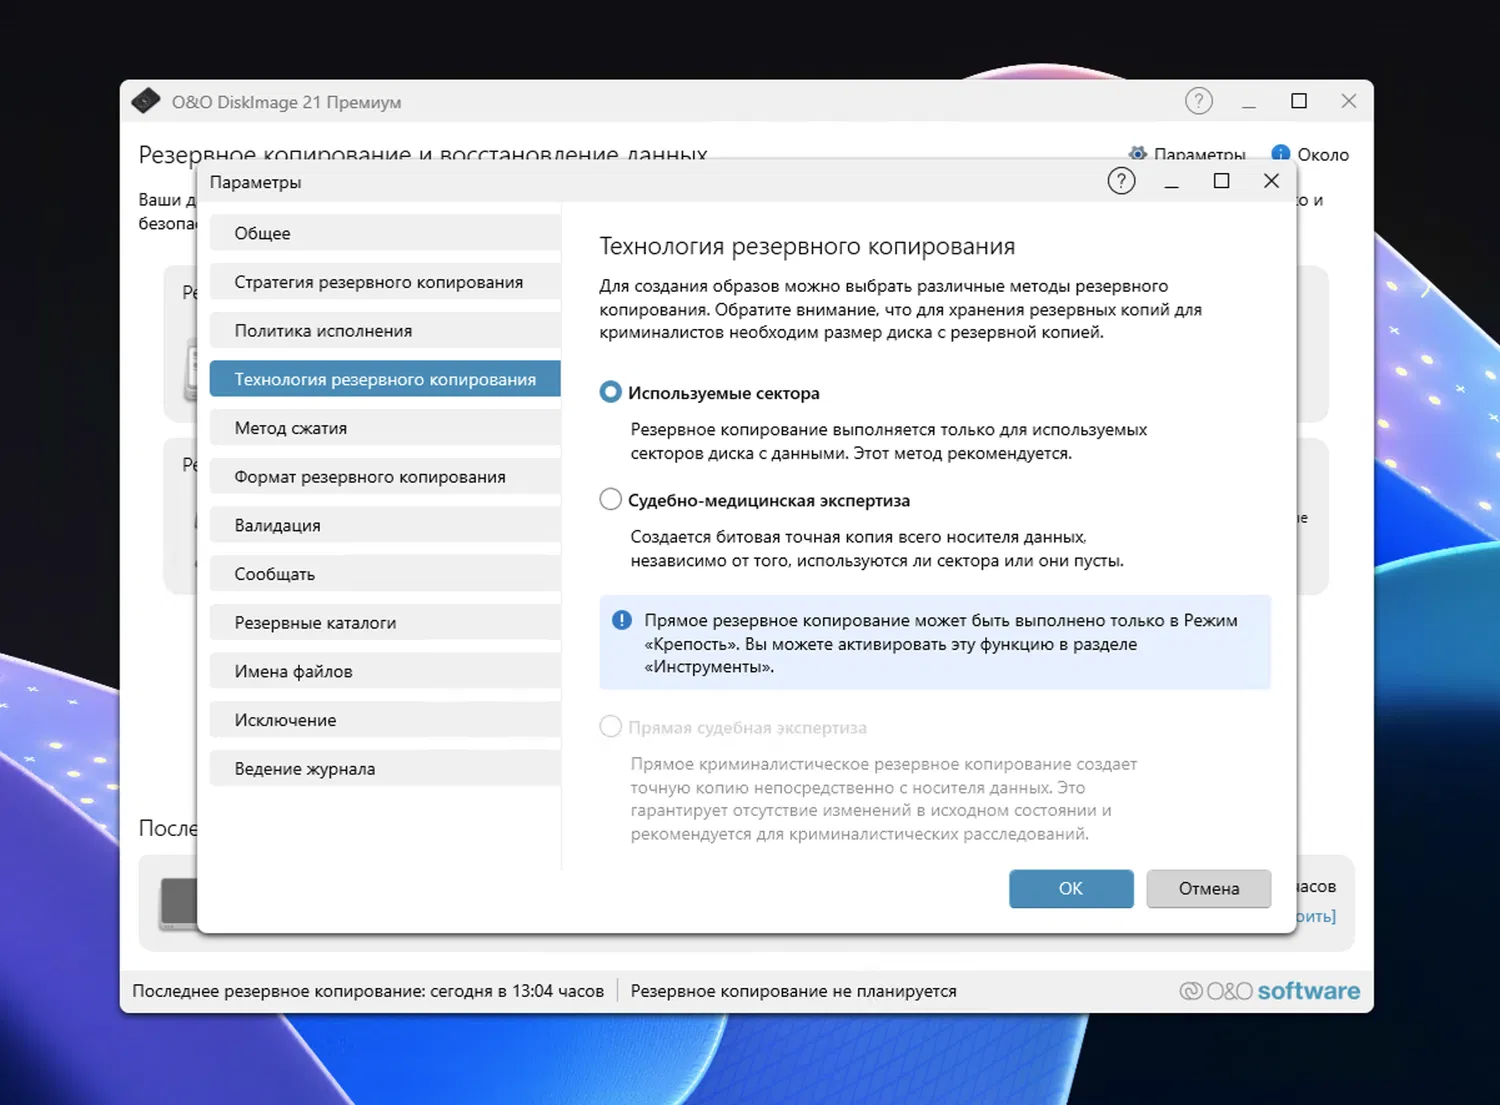Click the description under Судебно-медицинская экспертиза
The width and height of the screenshot is (1500, 1105).
click(877, 548)
